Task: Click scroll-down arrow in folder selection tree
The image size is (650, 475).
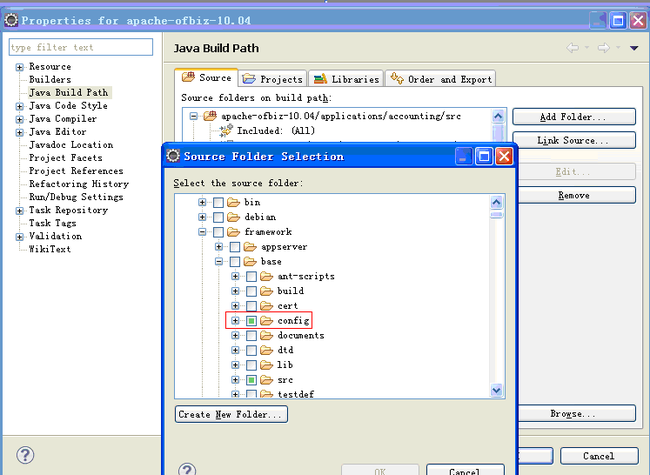Action: tap(496, 390)
